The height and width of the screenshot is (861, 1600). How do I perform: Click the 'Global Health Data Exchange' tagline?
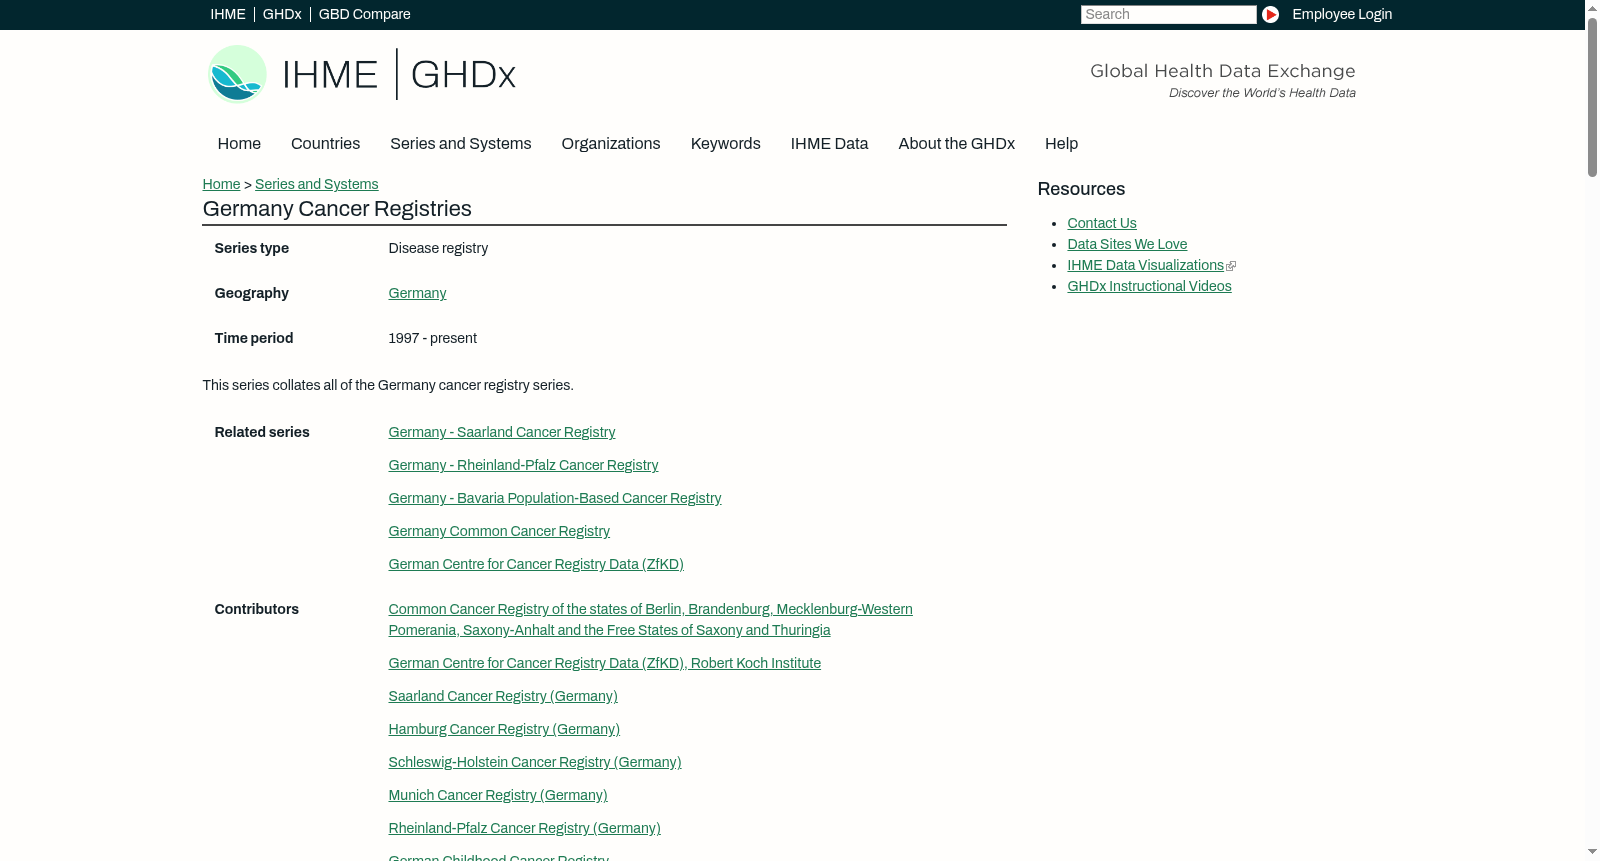(1222, 71)
